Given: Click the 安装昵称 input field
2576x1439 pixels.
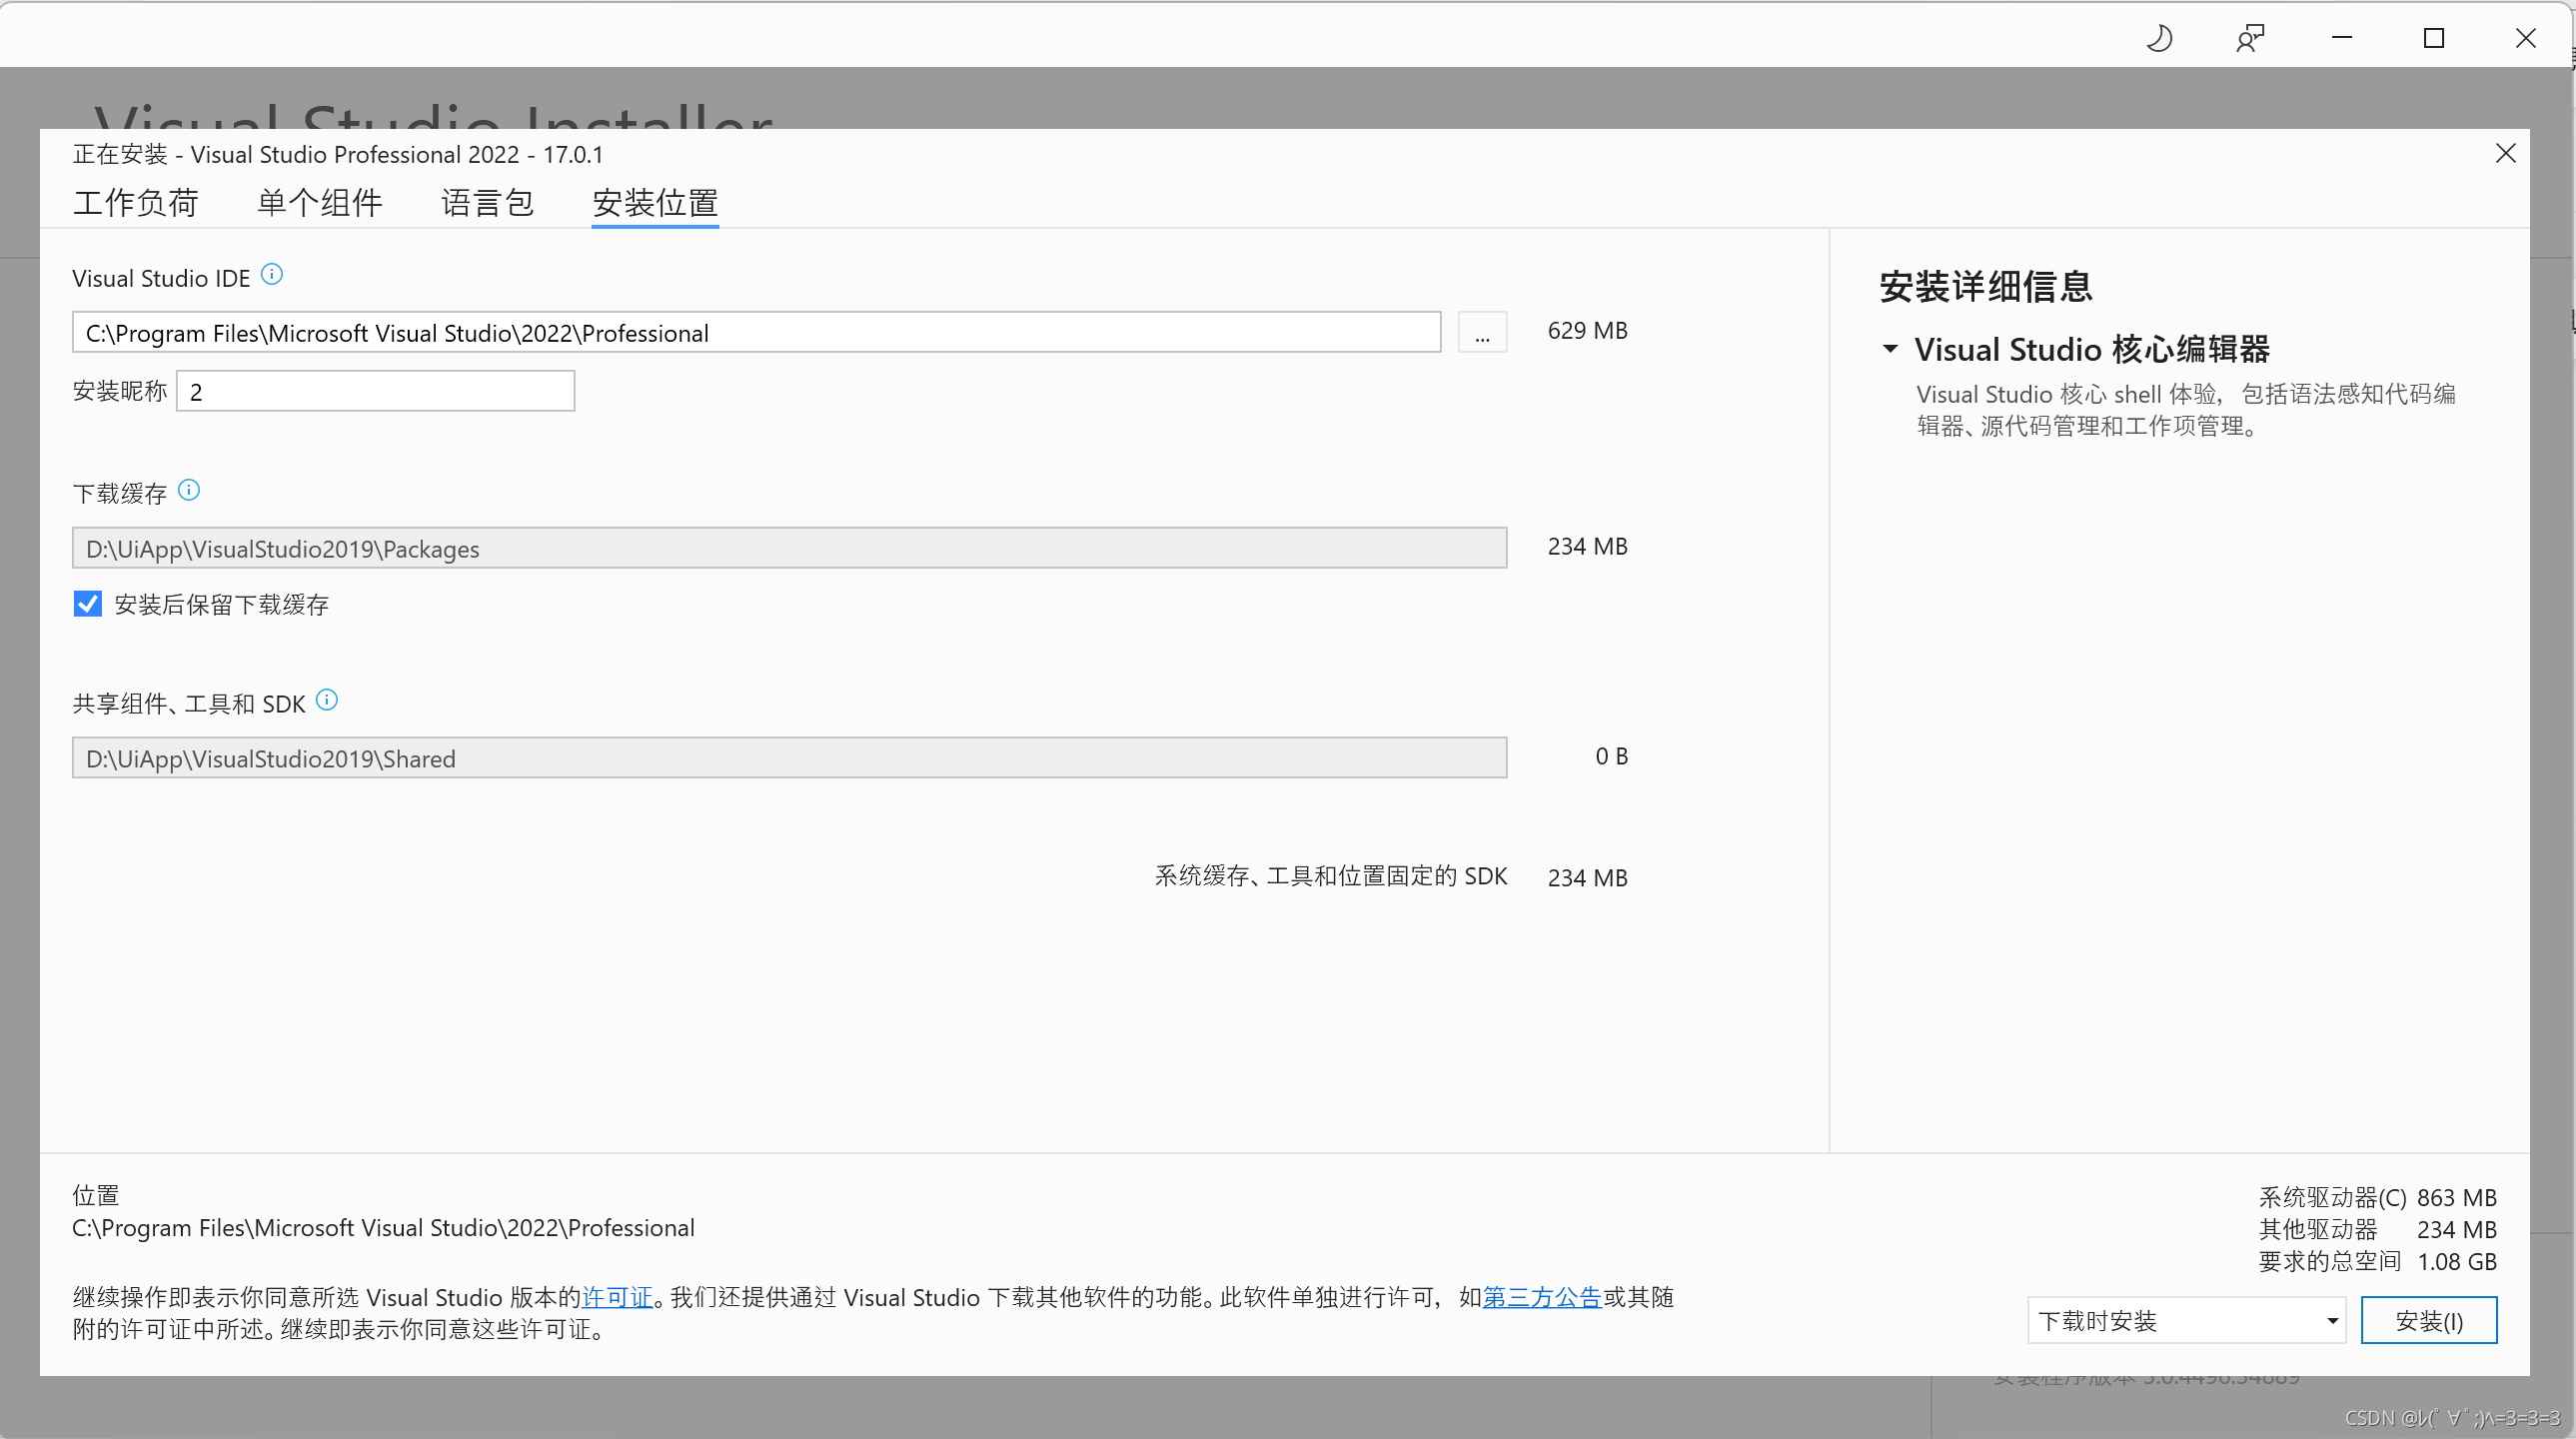Looking at the screenshot, I should pyautogui.click(x=375, y=391).
